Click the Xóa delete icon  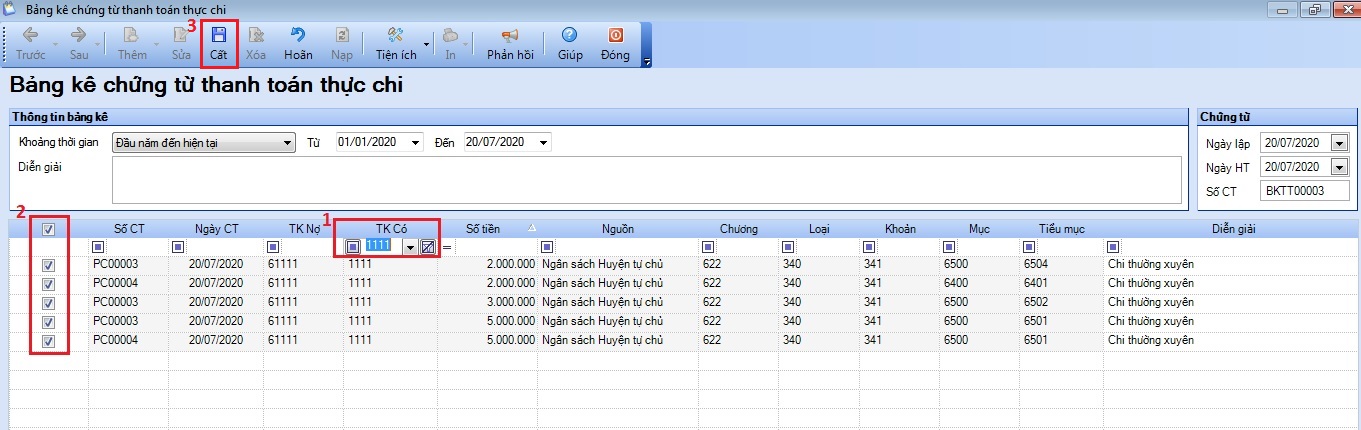click(256, 35)
